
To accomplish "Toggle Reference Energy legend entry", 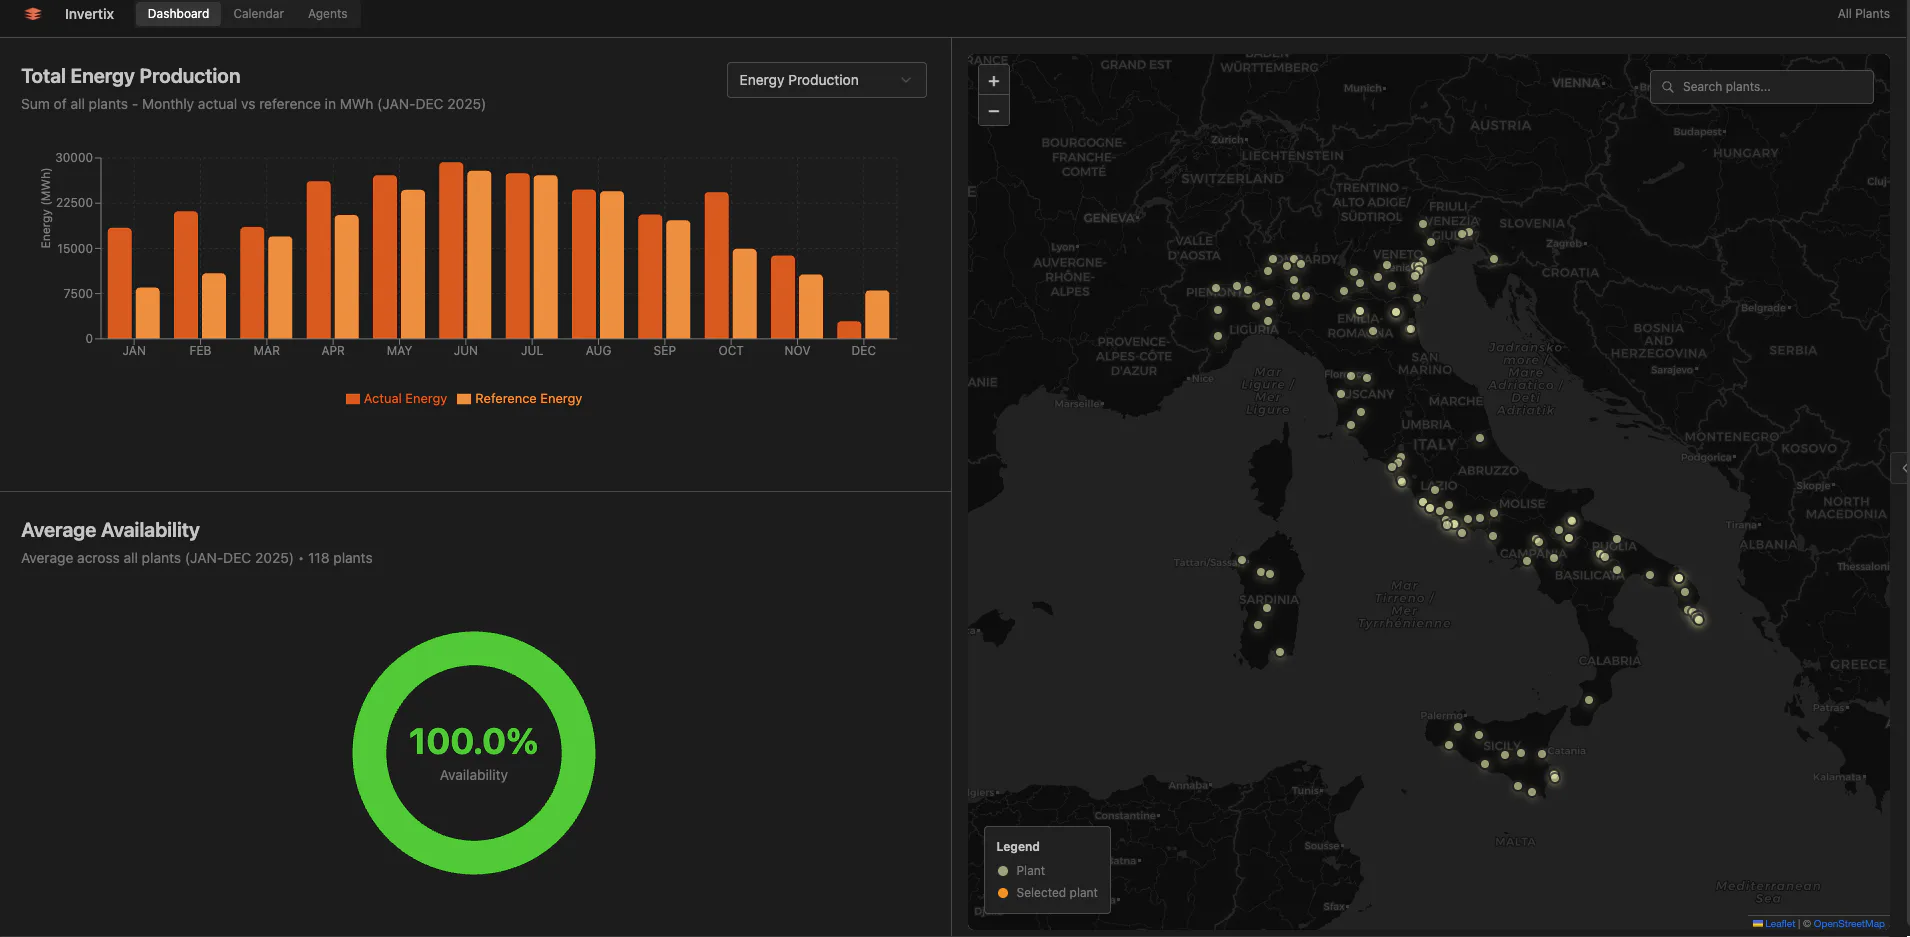I will (519, 399).
